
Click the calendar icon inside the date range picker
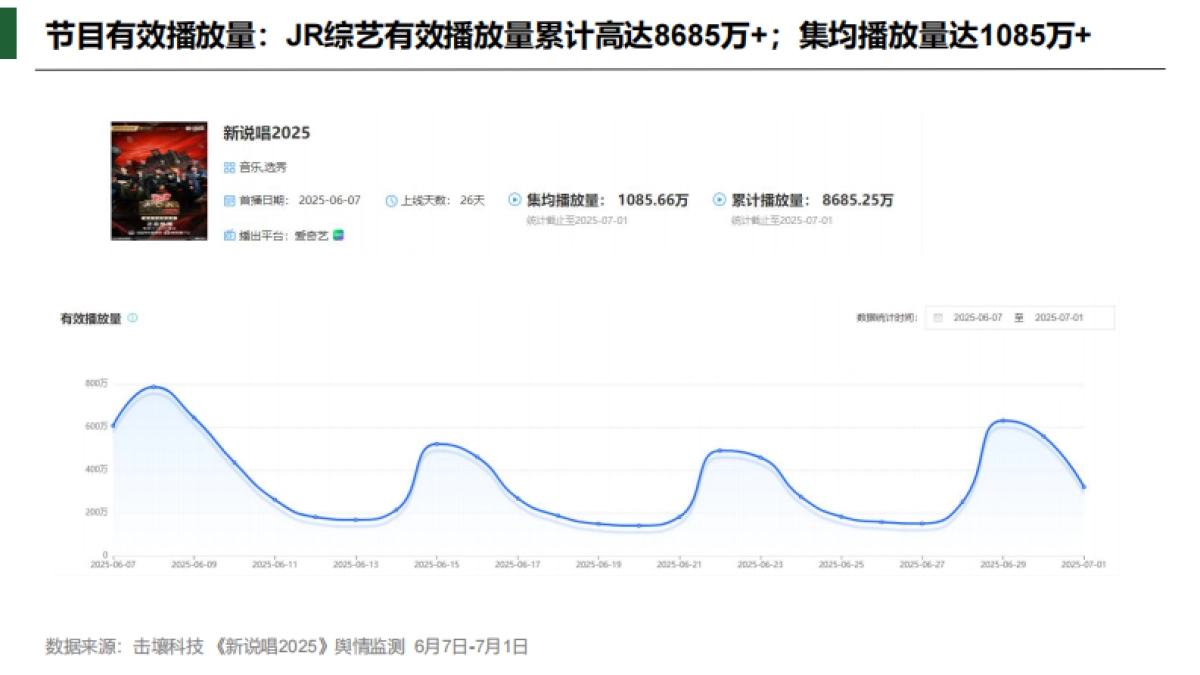938,317
